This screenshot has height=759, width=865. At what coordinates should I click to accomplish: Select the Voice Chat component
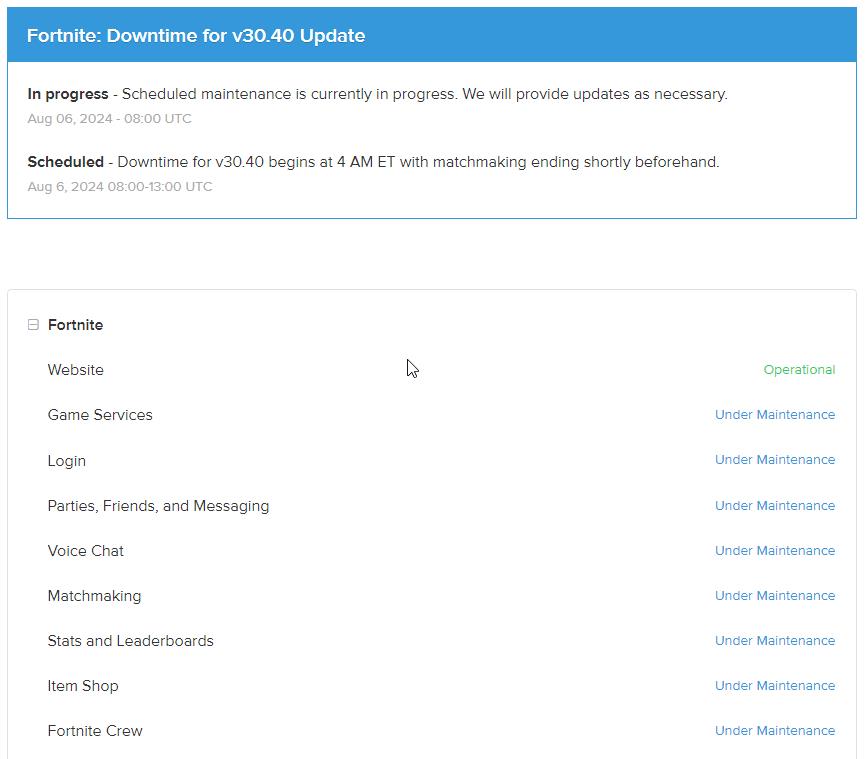(86, 551)
